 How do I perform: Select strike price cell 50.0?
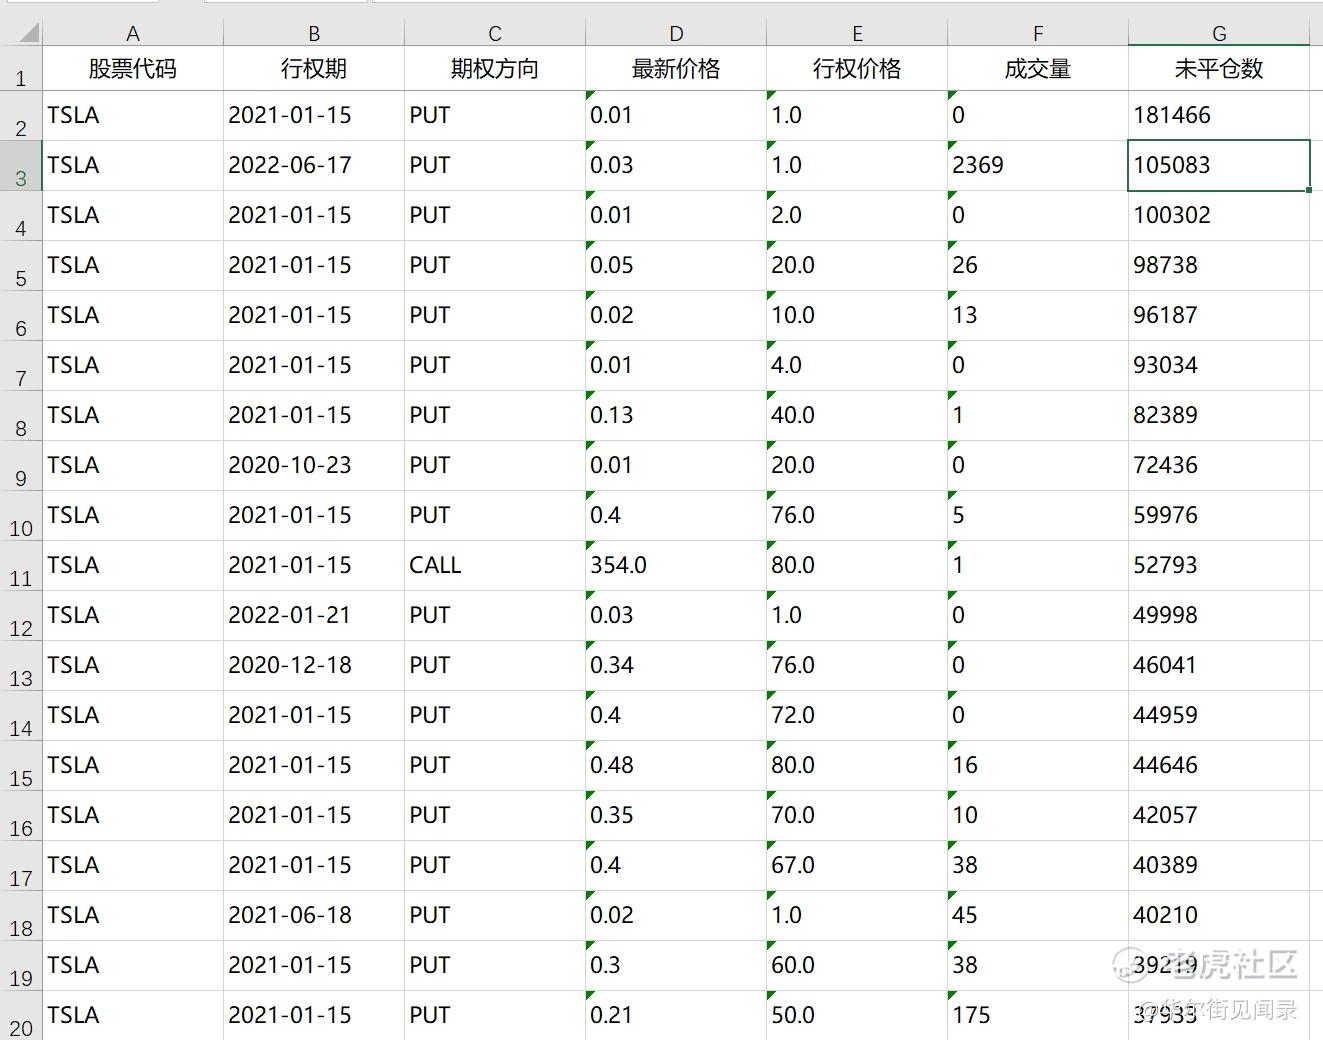856,1015
